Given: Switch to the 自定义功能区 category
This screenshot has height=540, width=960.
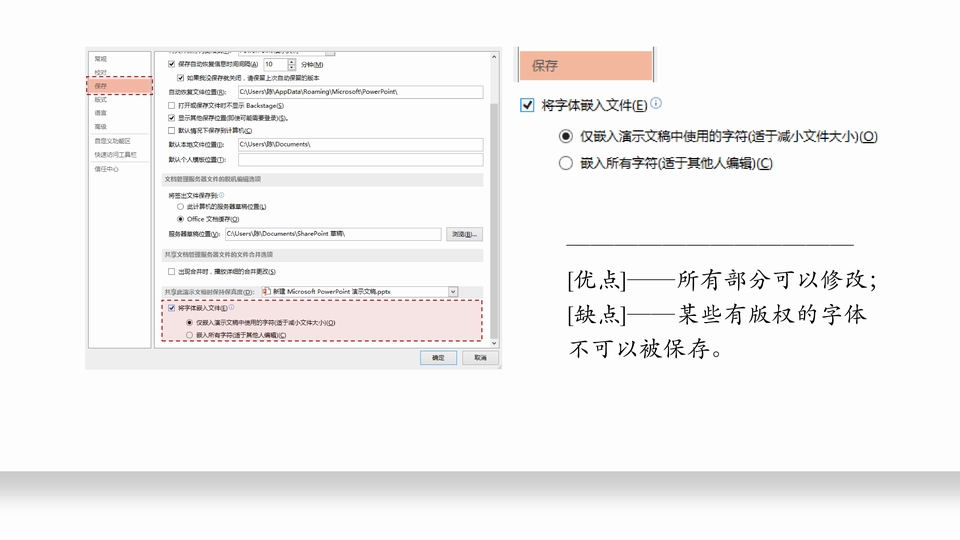Looking at the screenshot, I should [x=113, y=141].
